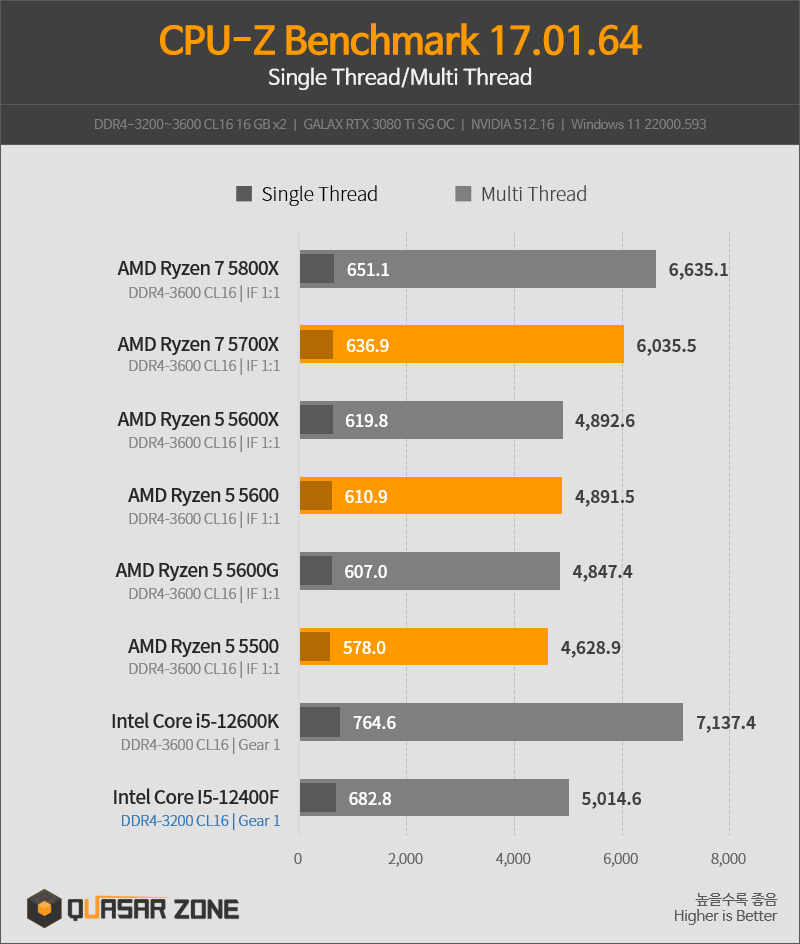Click the blue DDR4-3200 CL16 Gear 1 text
The width and height of the screenshot is (800, 944).
pos(200,821)
